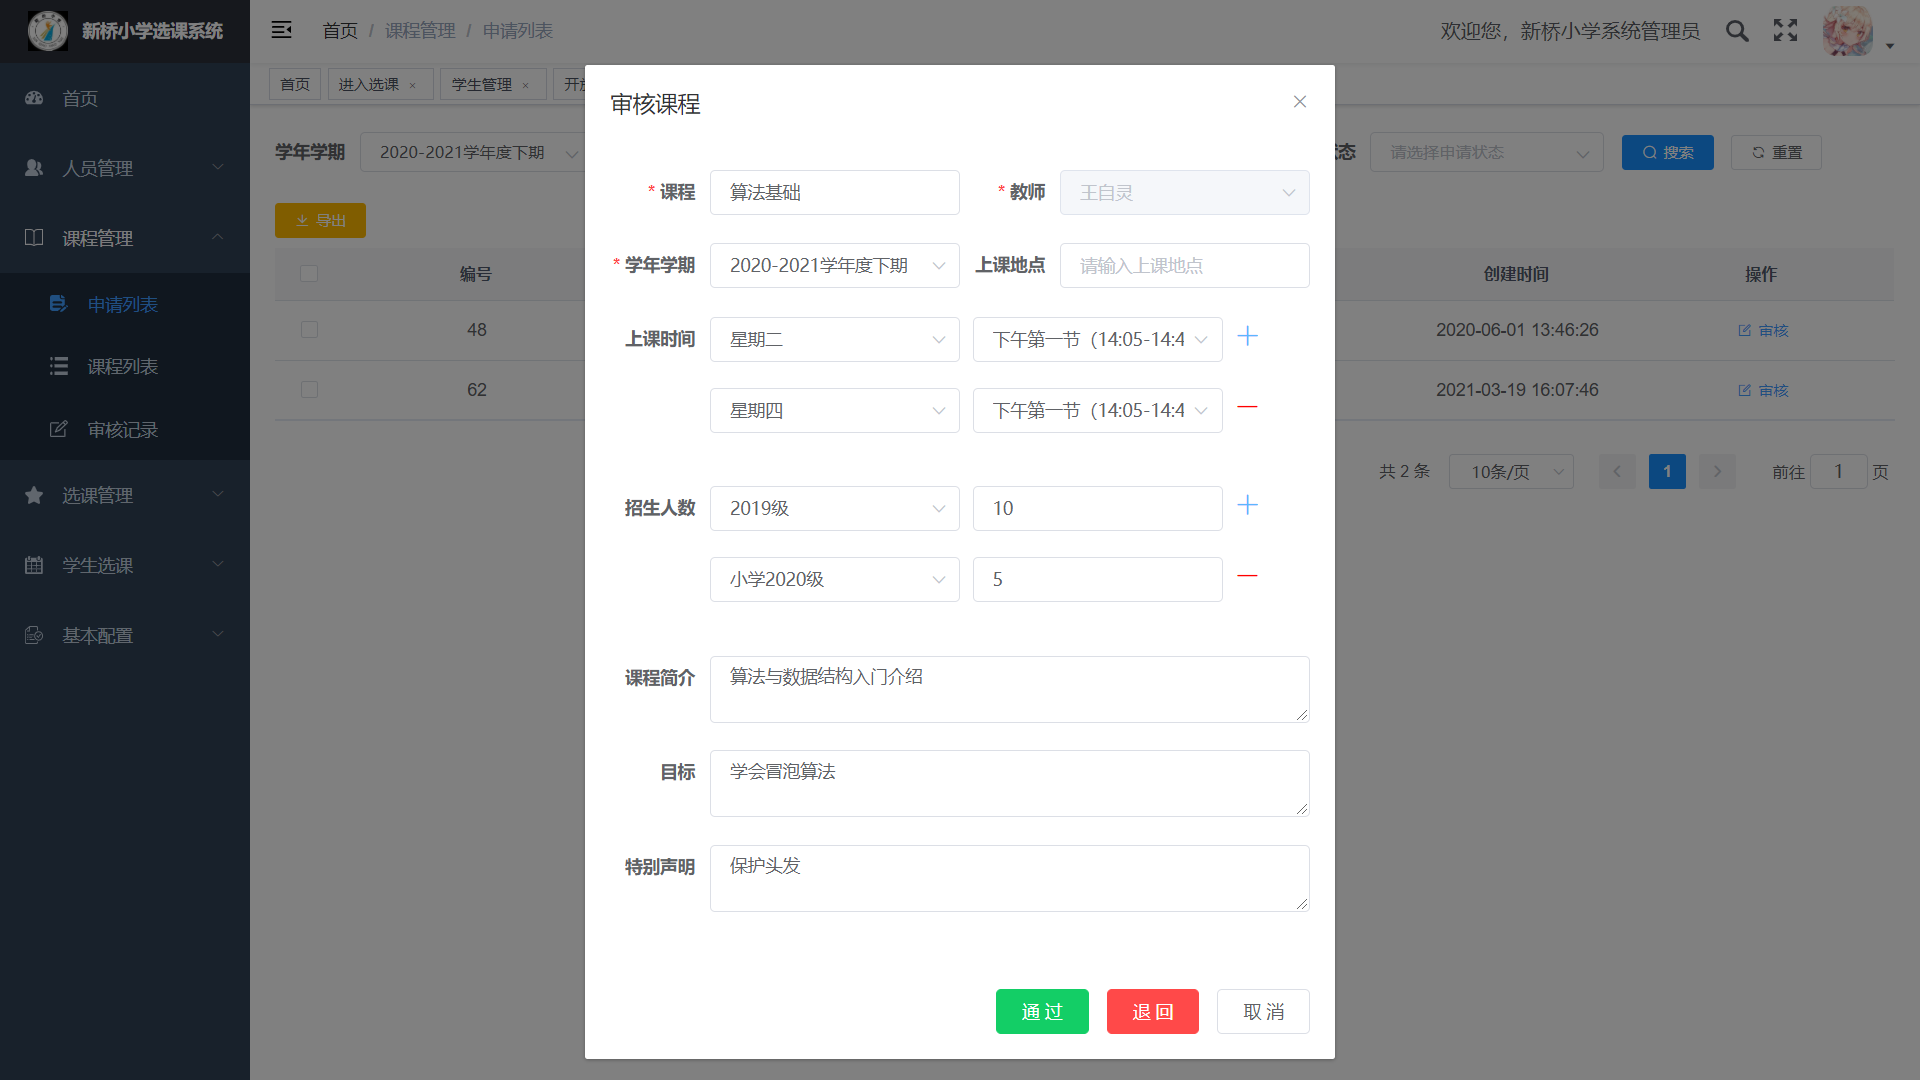The height and width of the screenshot is (1080, 1920).
Task: Select the checkbox for row 48
Action: pos(309,330)
